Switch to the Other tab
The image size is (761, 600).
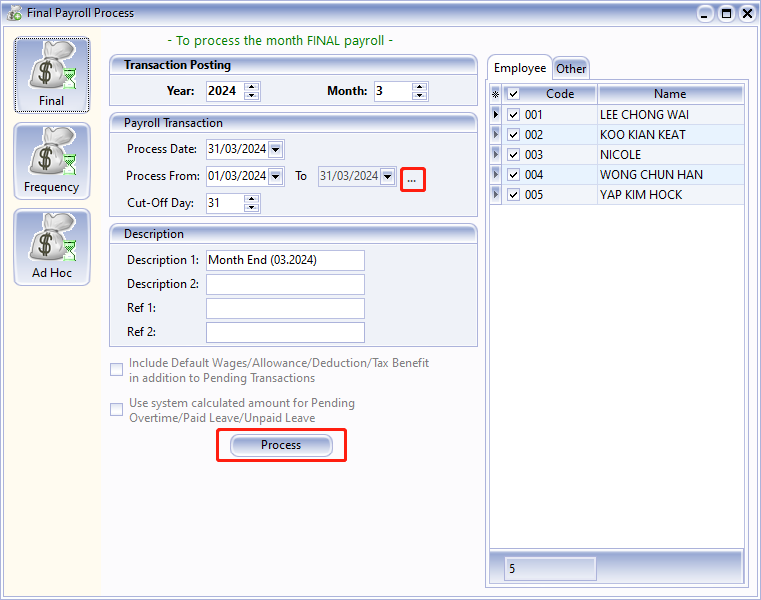pos(572,69)
